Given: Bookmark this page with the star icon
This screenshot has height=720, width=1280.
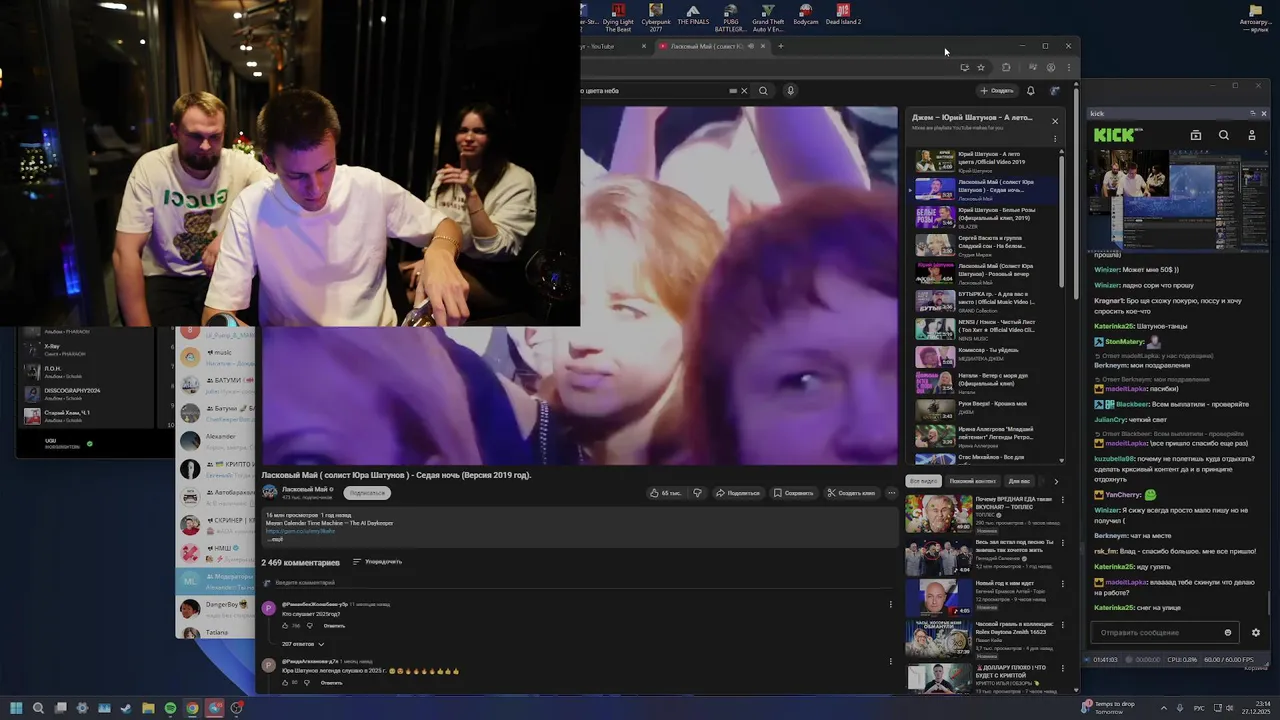Looking at the screenshot, I should pyautogui.click(x=981, y=67).
